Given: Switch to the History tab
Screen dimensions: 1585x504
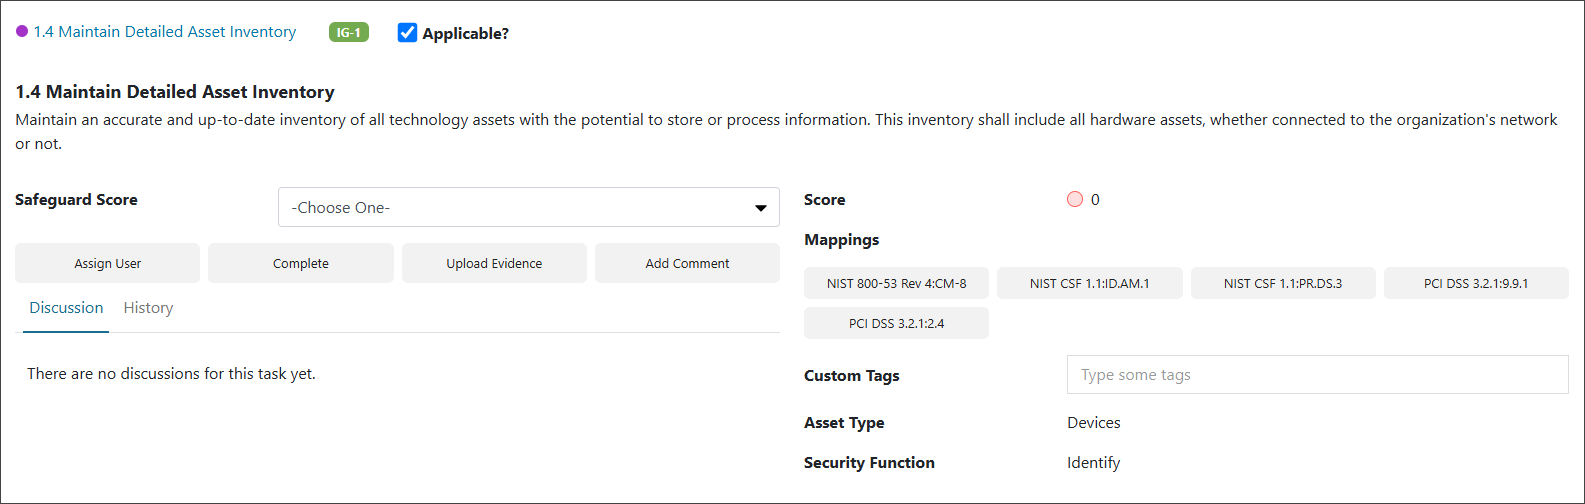Looking at the screenshot, I should click(148, 308).
